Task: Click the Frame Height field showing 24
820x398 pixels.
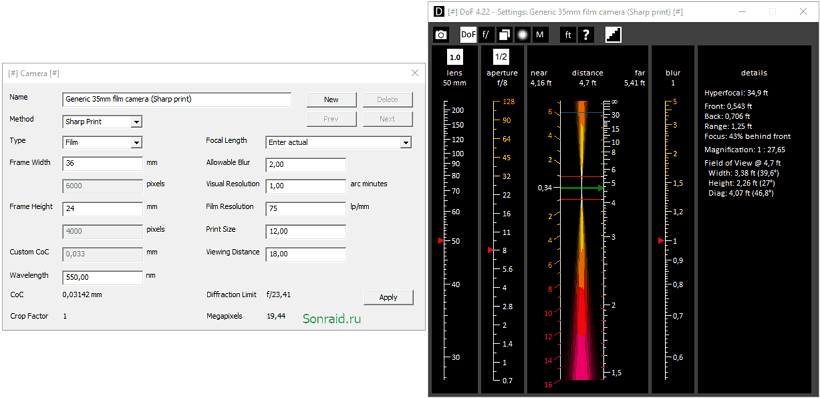Action: coord(102,209)
